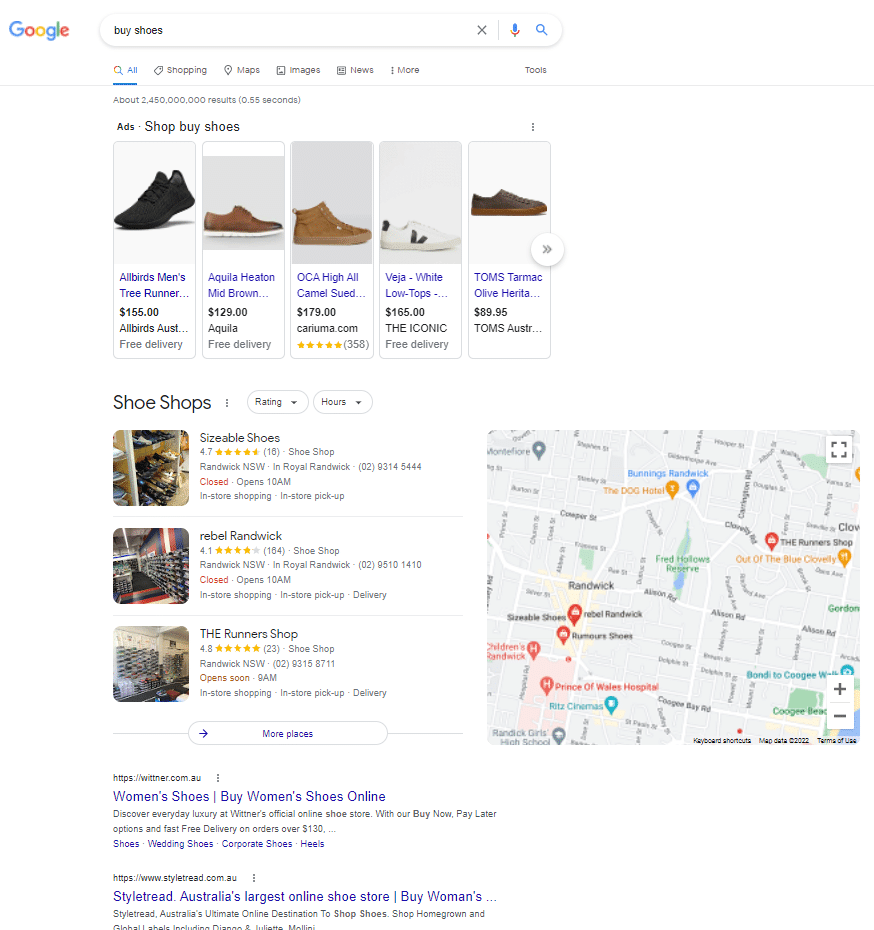874x930 pixels.
Task: Click the Veja White Low-Tops product image
Action: 420,202
